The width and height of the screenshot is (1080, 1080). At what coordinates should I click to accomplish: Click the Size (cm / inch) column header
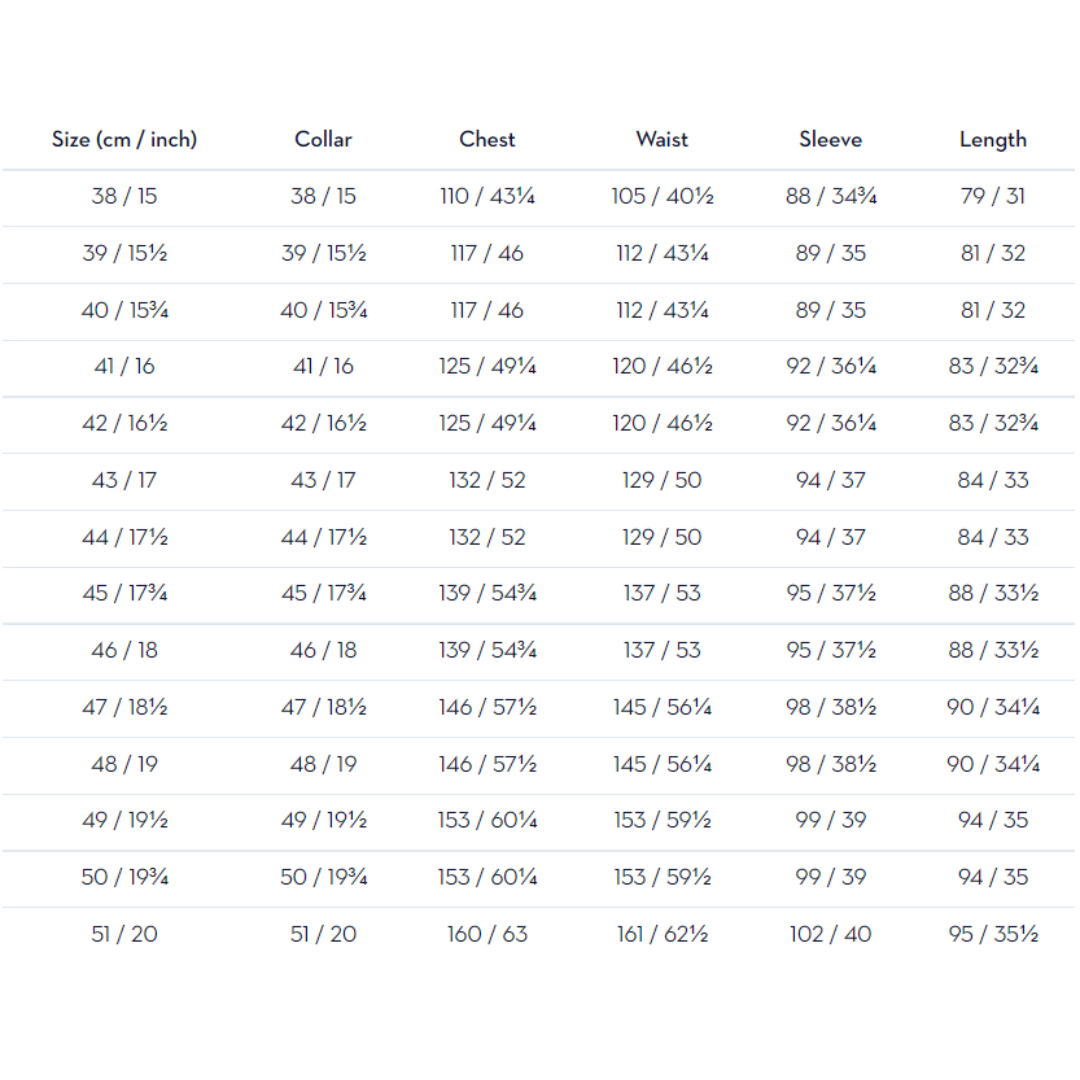pos(125,140)
